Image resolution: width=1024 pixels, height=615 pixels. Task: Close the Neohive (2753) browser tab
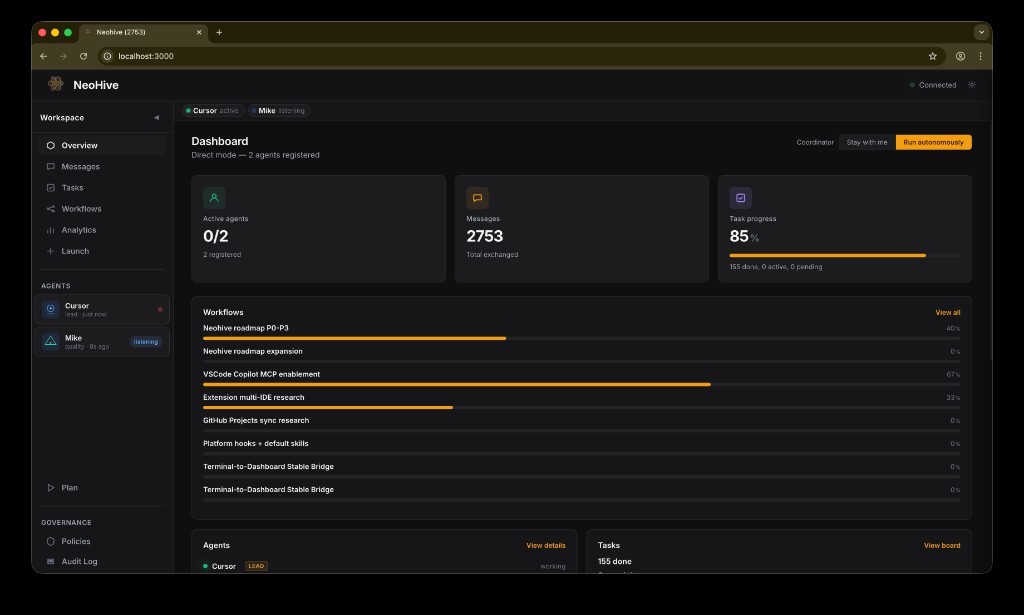point(199,32)
